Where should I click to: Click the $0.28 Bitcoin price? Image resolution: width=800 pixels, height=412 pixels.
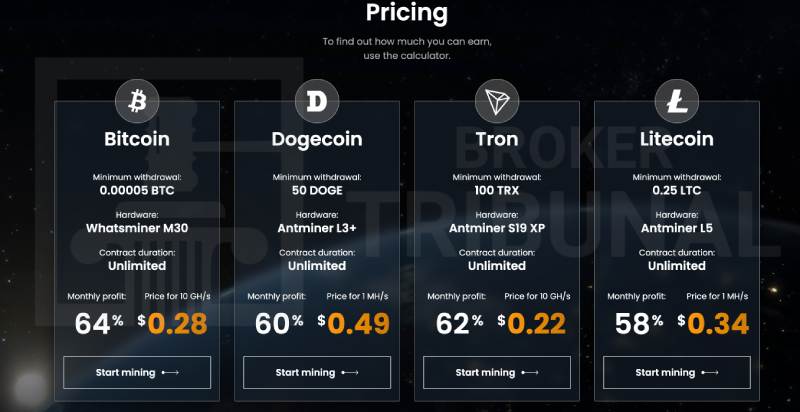click(x=172, y=323)
